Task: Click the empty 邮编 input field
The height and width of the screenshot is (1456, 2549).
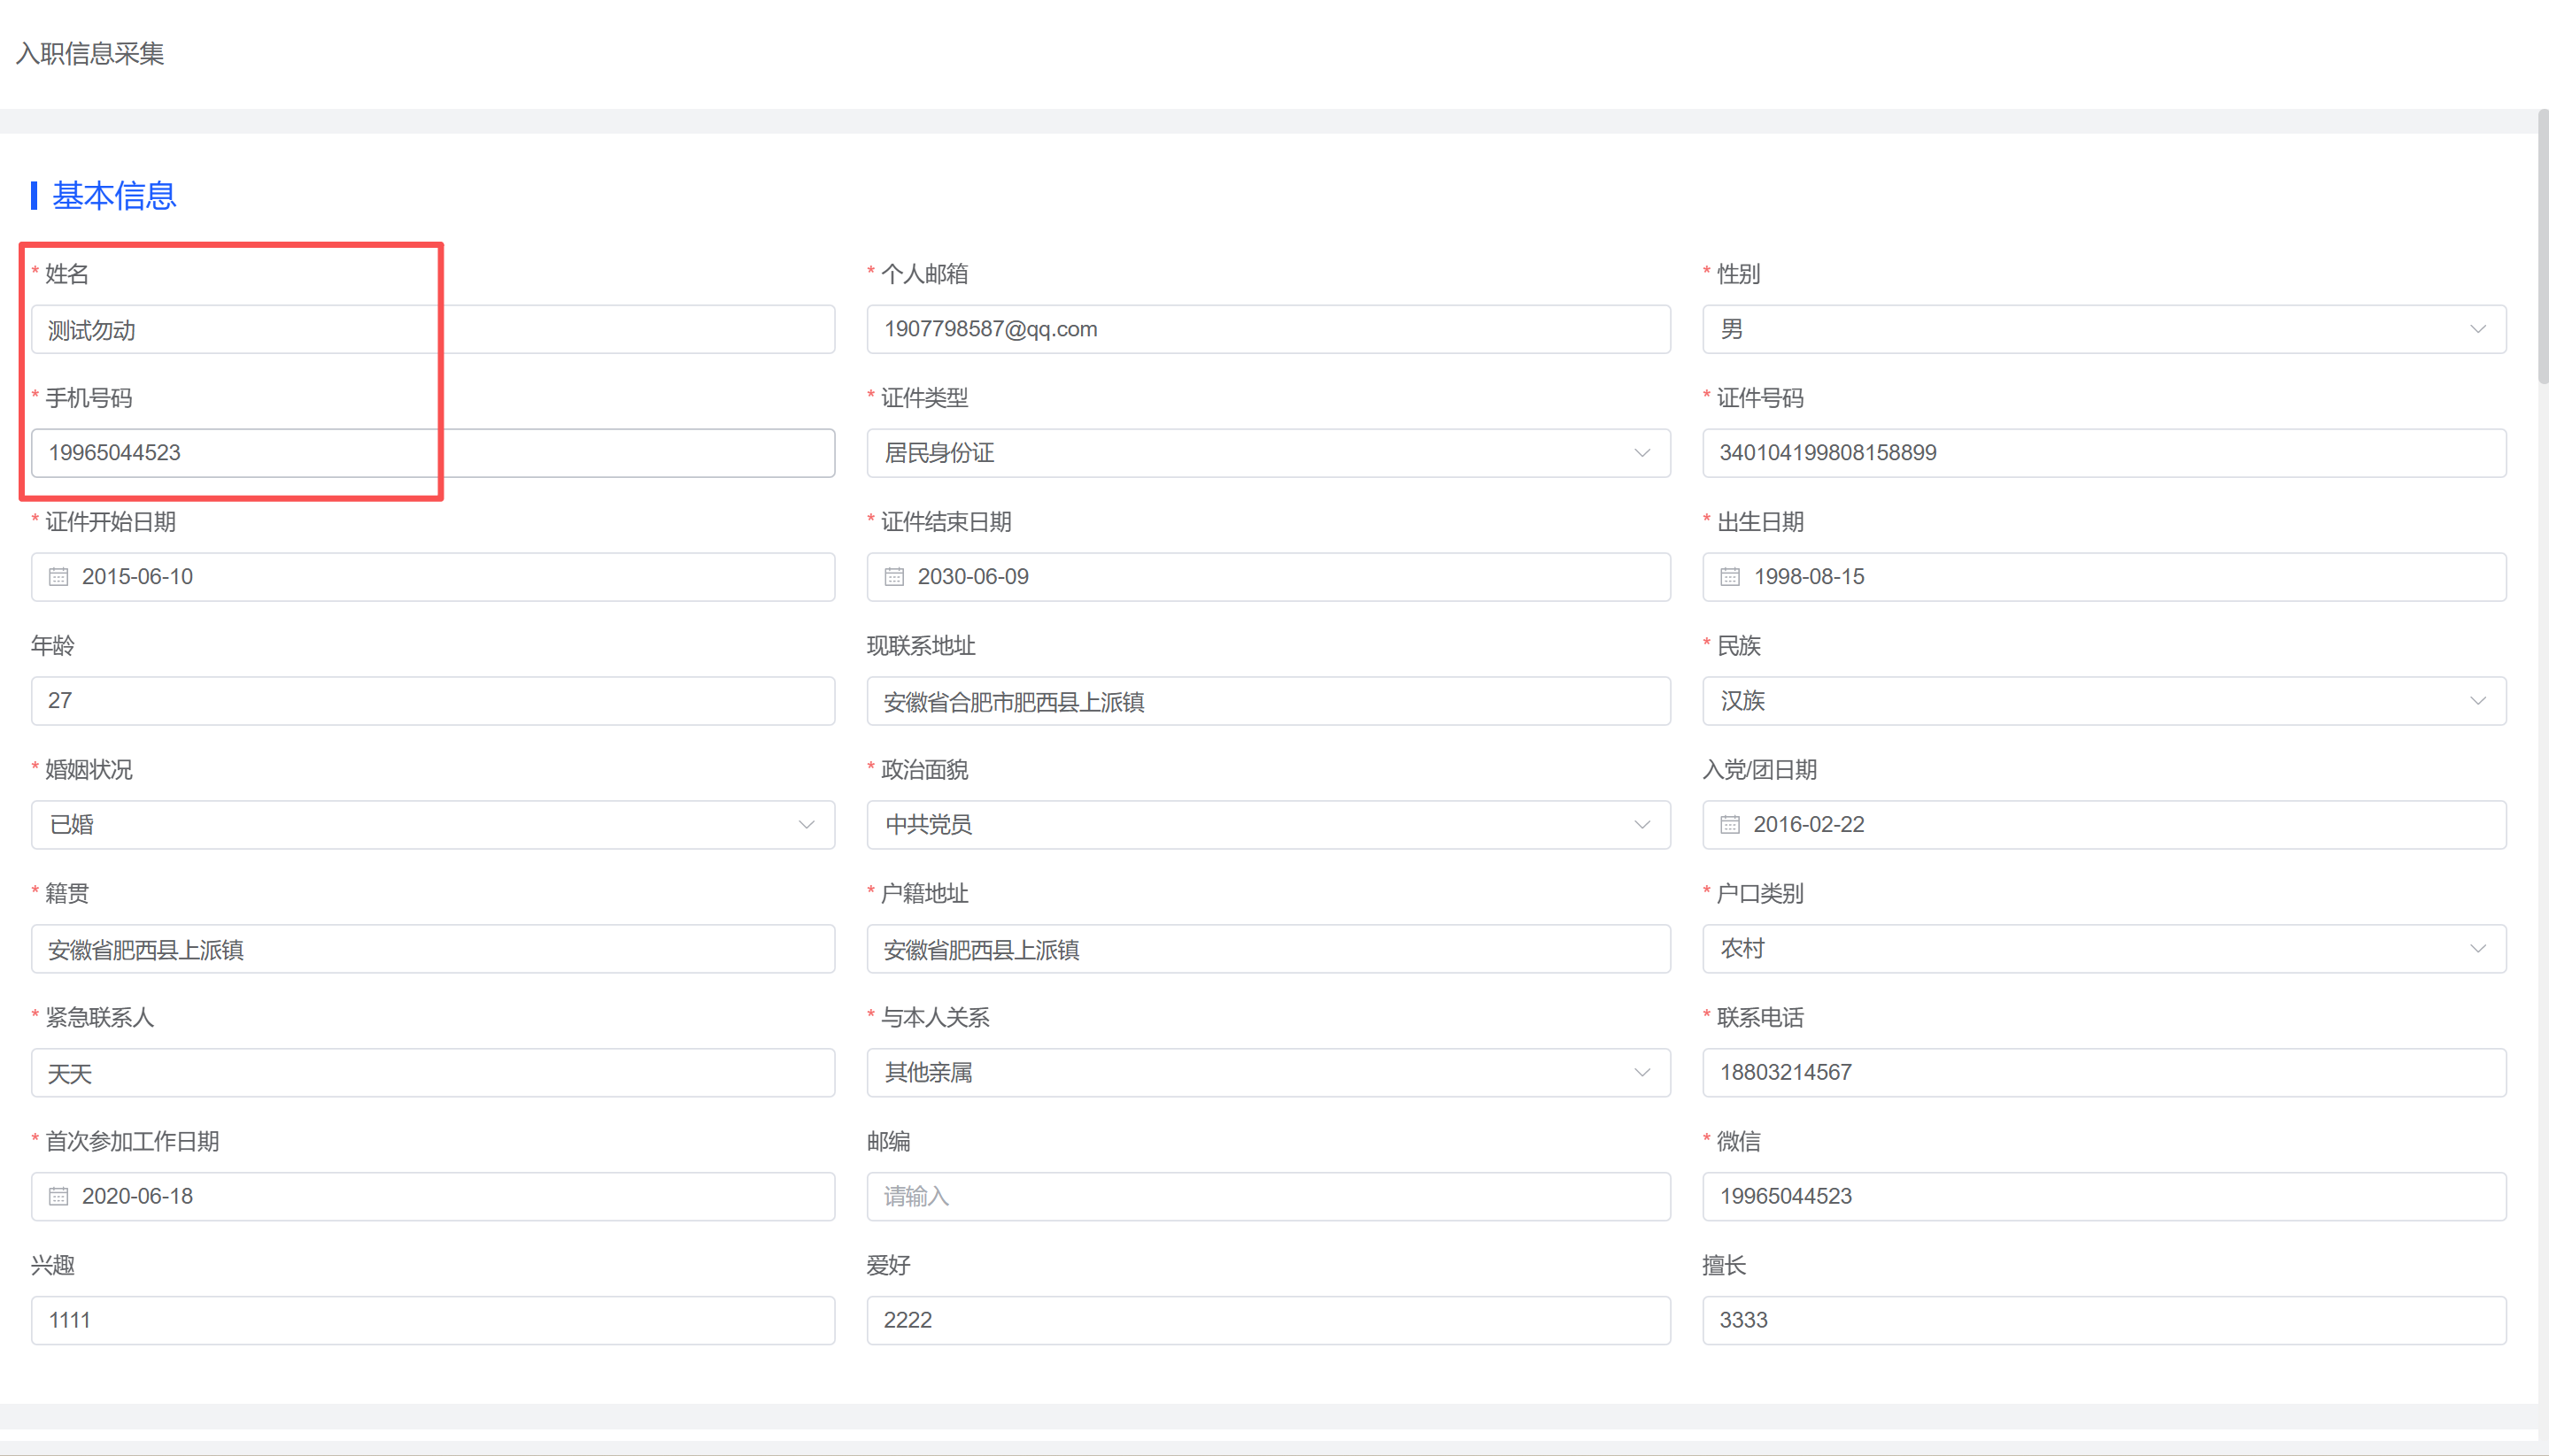Action: (x=1267, y=1197)
